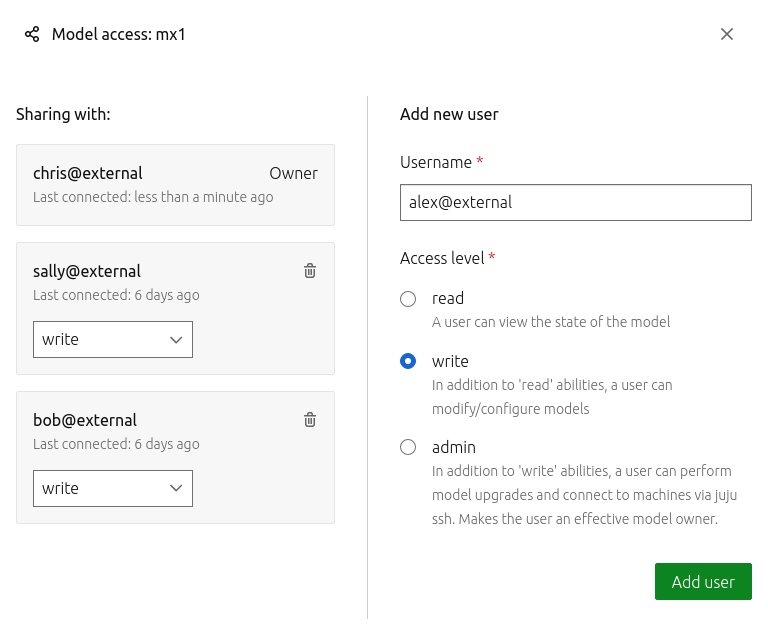
Task: Click the 'Model access: mx1' title
Action: click(x=118, y=35)
